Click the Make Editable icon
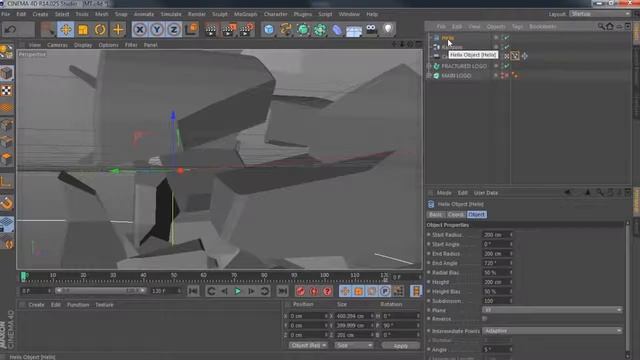The width and height of the screenshot is (640, 360). pyautogui.click(x=7, y=52)
